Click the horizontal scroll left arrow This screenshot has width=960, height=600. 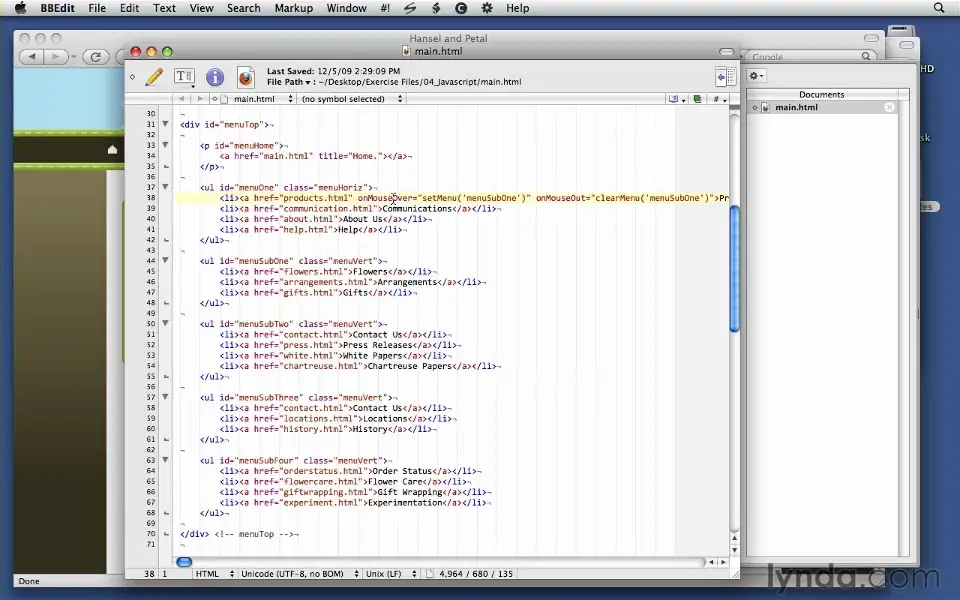coord(711,561)
